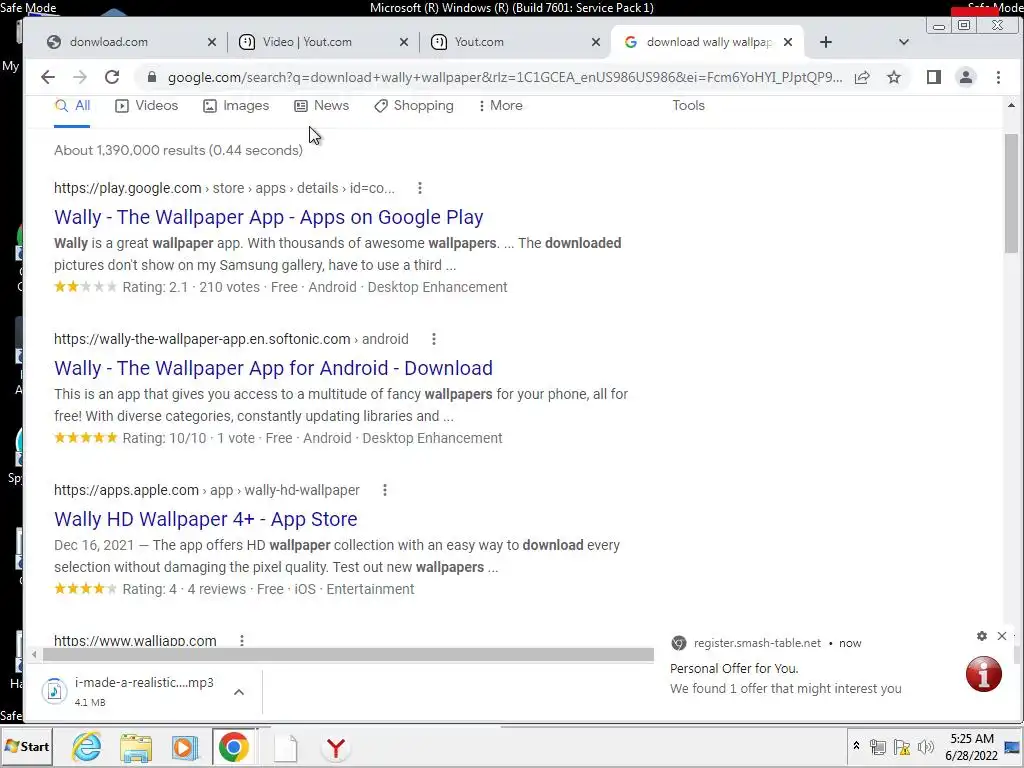Screen dimensions: 1024x768
Task: Expand the More search filters menu
Action: point(500,106)
